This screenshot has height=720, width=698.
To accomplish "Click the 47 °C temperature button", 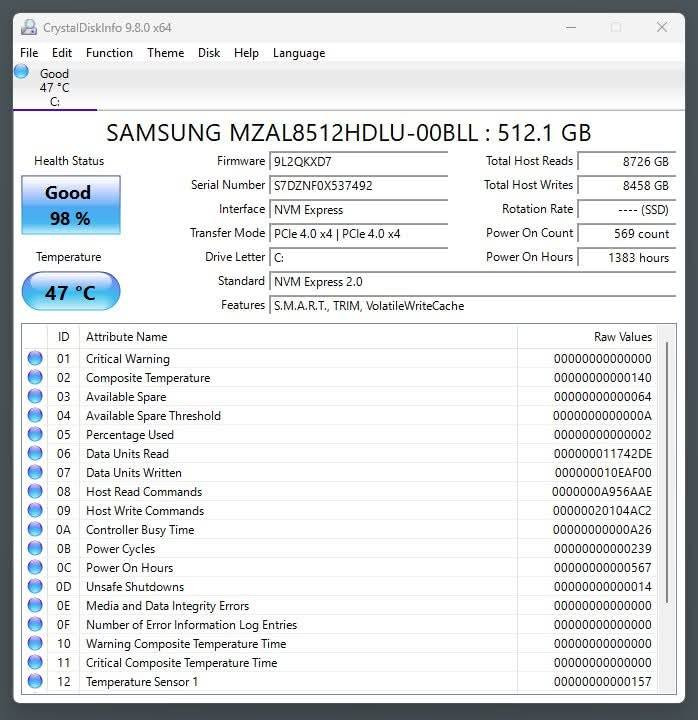I will [71, 291].
